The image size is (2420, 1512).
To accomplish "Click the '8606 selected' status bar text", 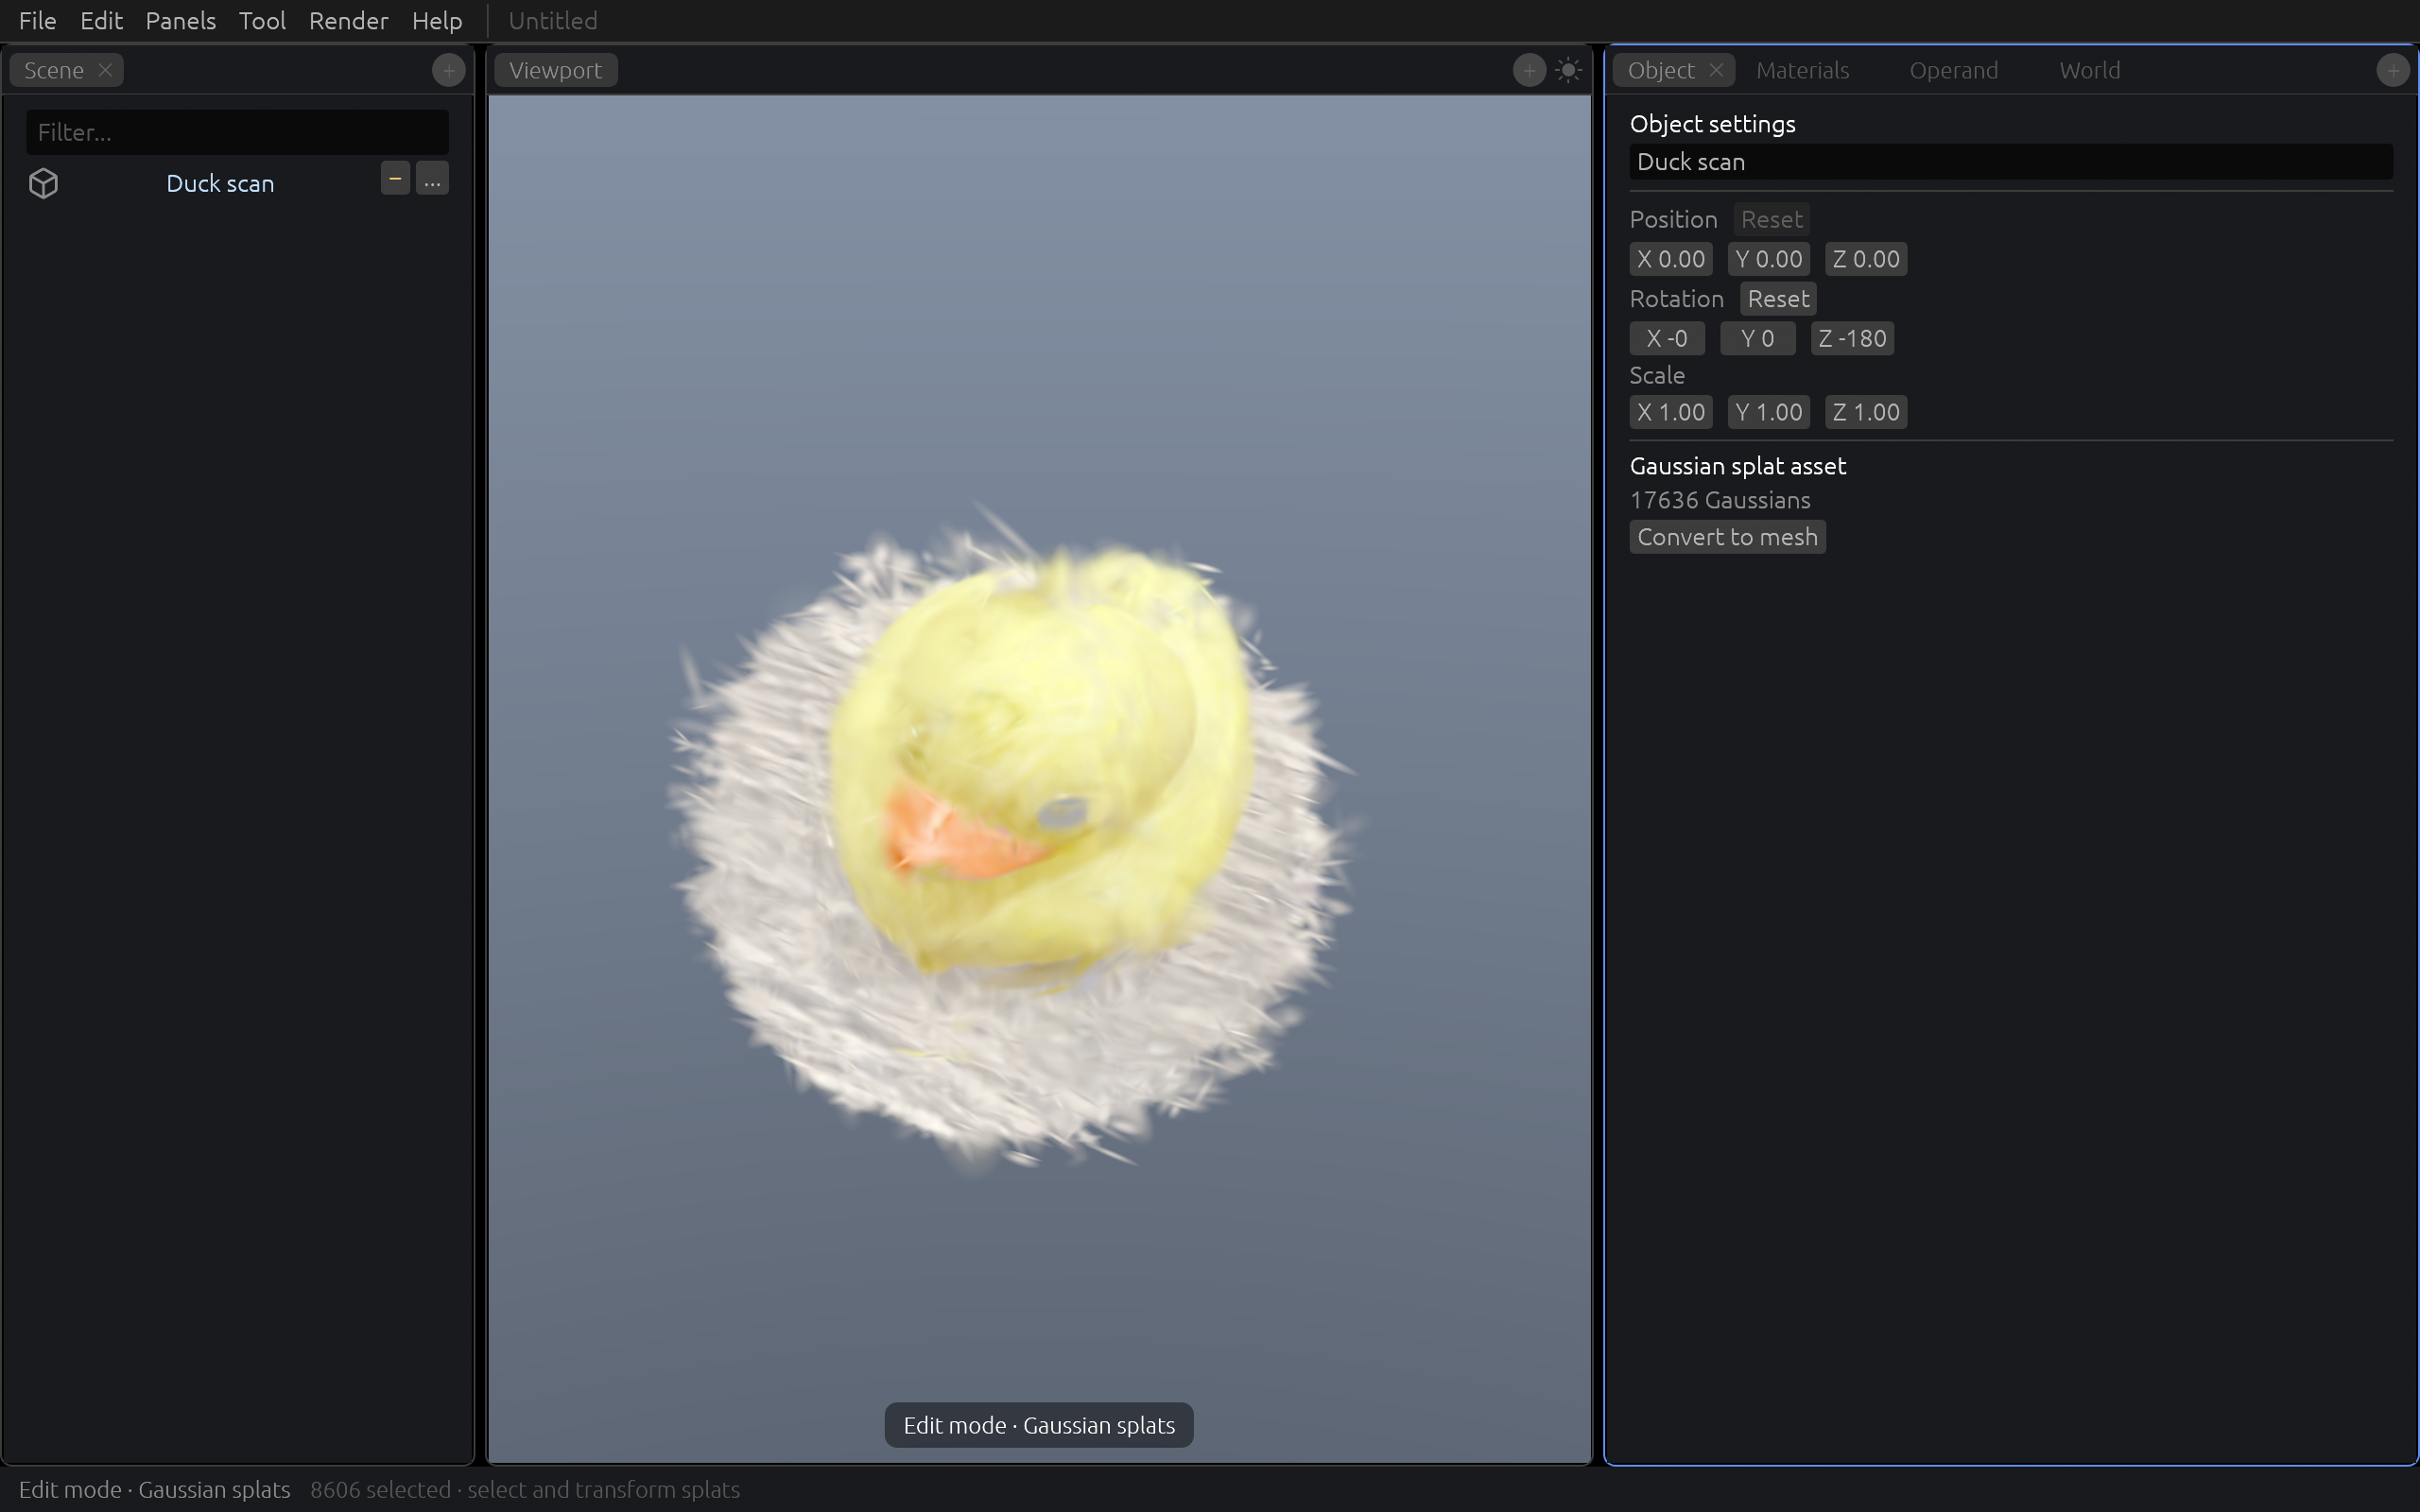I will (380, 1489).
